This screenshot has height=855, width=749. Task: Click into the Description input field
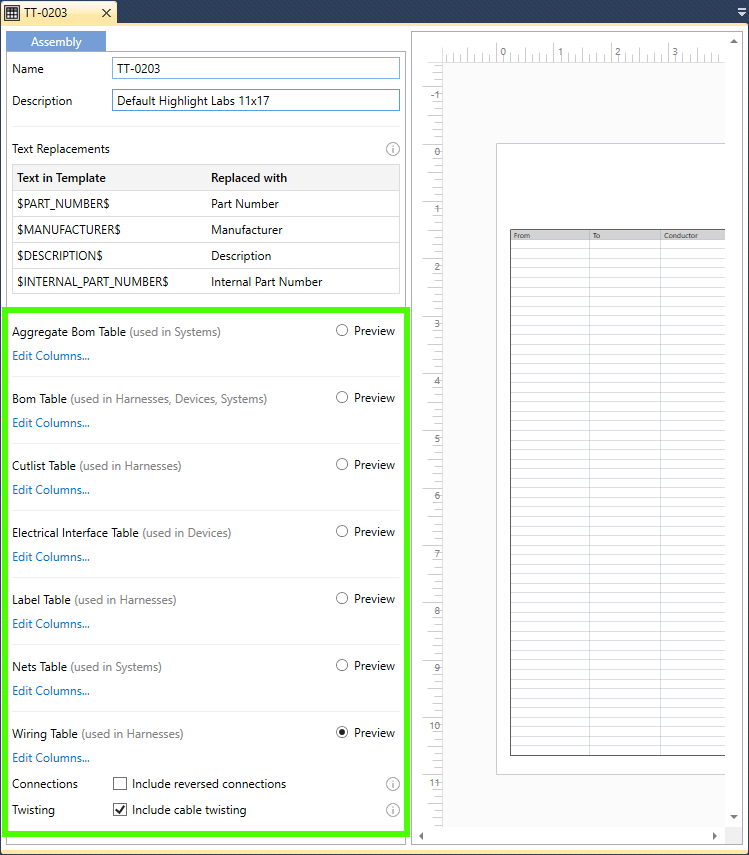256,100
